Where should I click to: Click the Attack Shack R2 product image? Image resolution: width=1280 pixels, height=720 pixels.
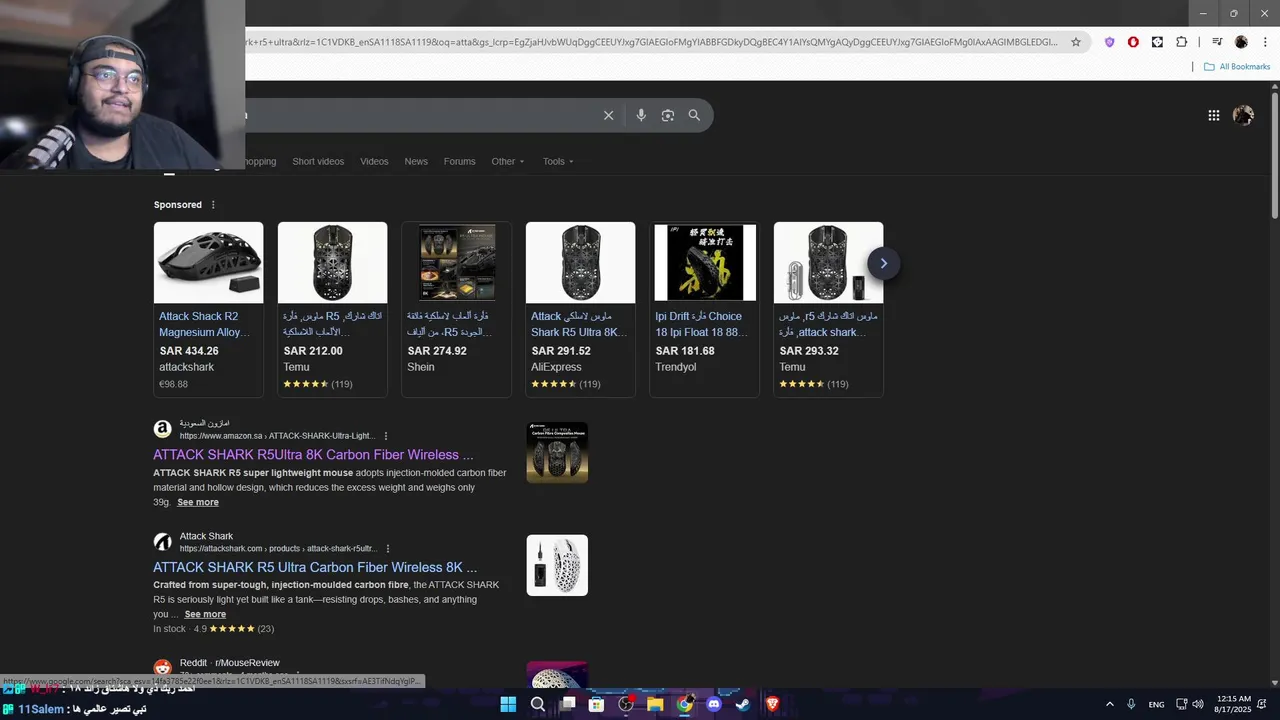(x=208, y=262)
